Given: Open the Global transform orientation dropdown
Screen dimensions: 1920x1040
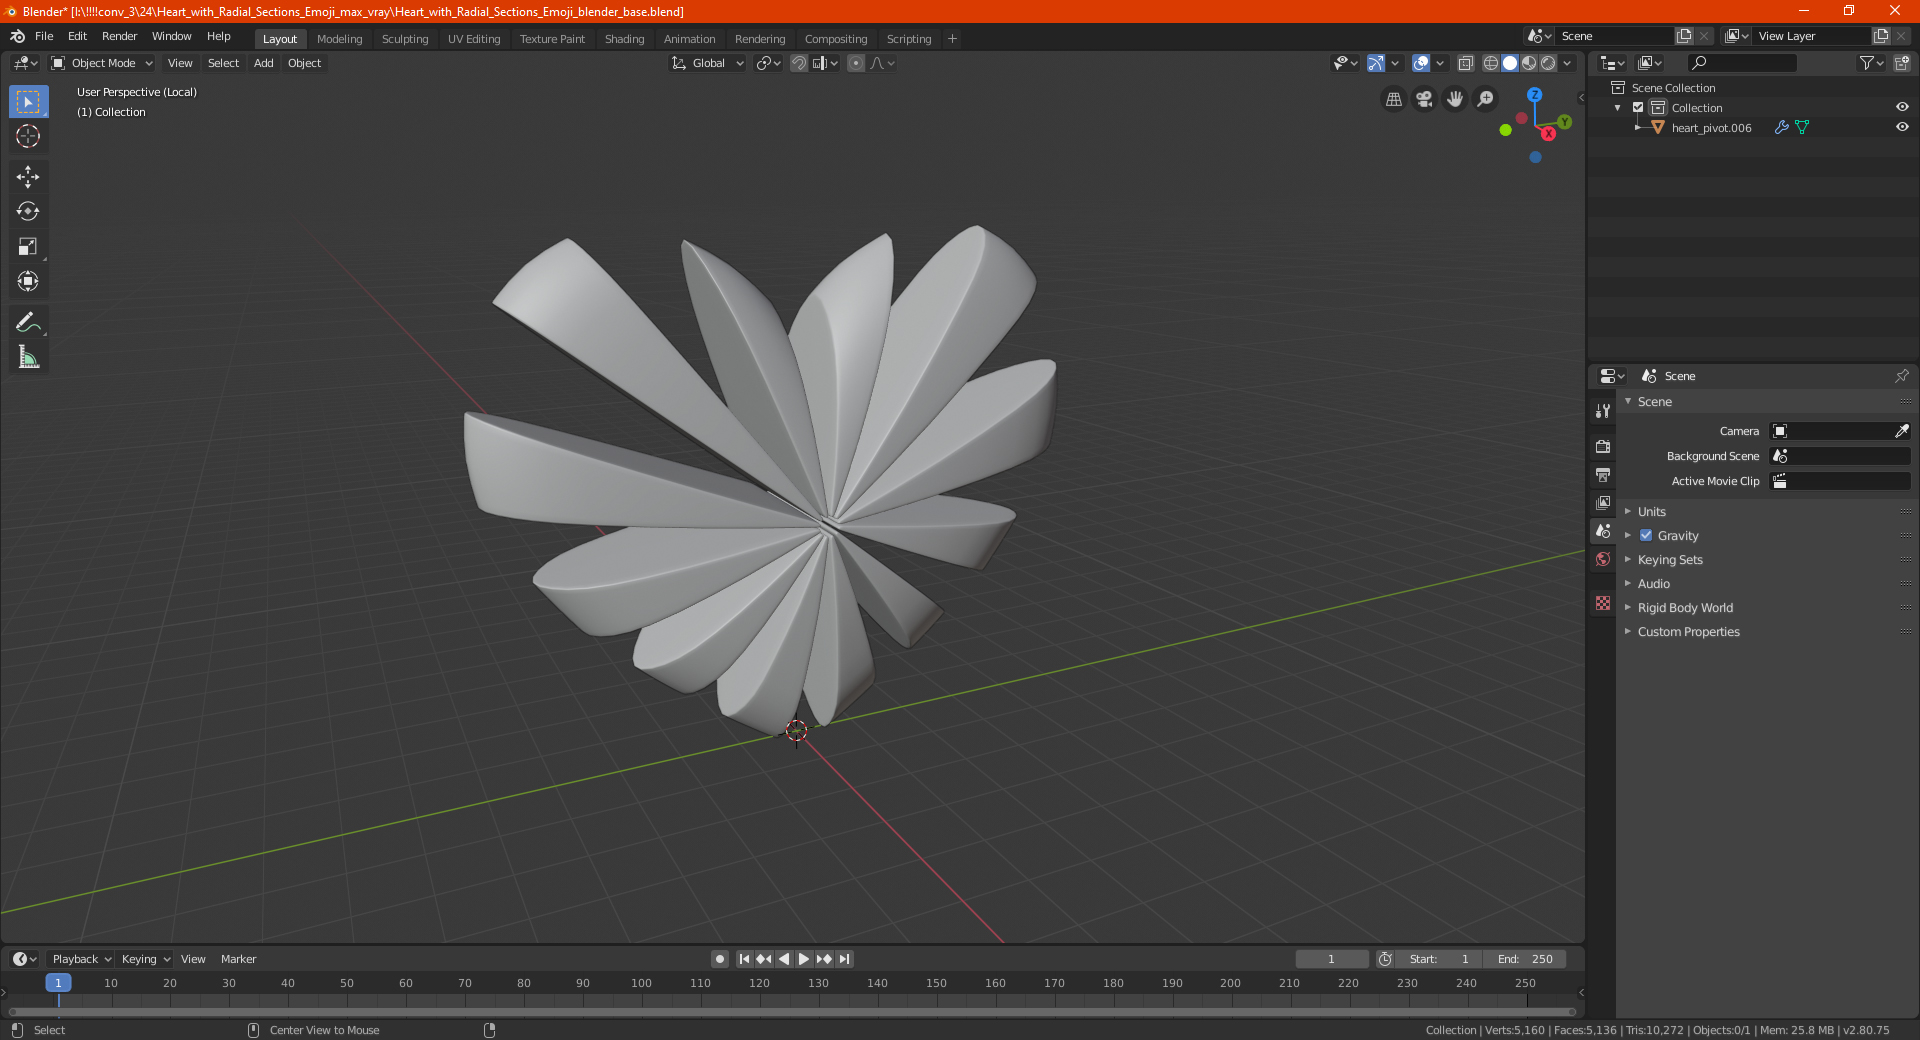Looking at the screenshot, I should tap(708, 63).
